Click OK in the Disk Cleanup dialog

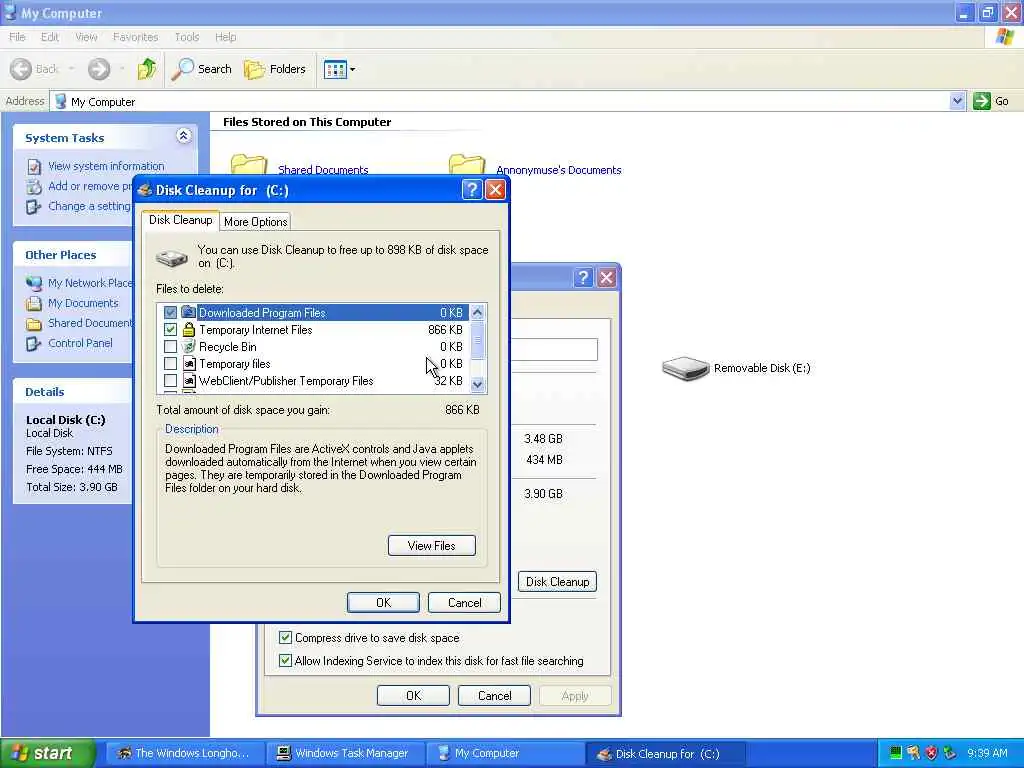pyautogui.click(x=383, y=602)
